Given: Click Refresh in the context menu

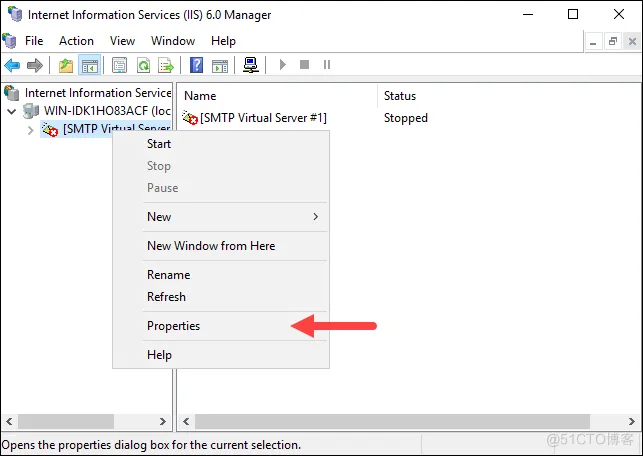Looking at the screenshot, I should (166, 297).
